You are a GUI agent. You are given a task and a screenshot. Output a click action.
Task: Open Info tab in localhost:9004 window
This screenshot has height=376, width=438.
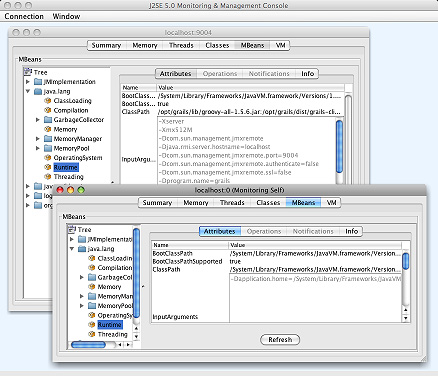coord(308,74)
